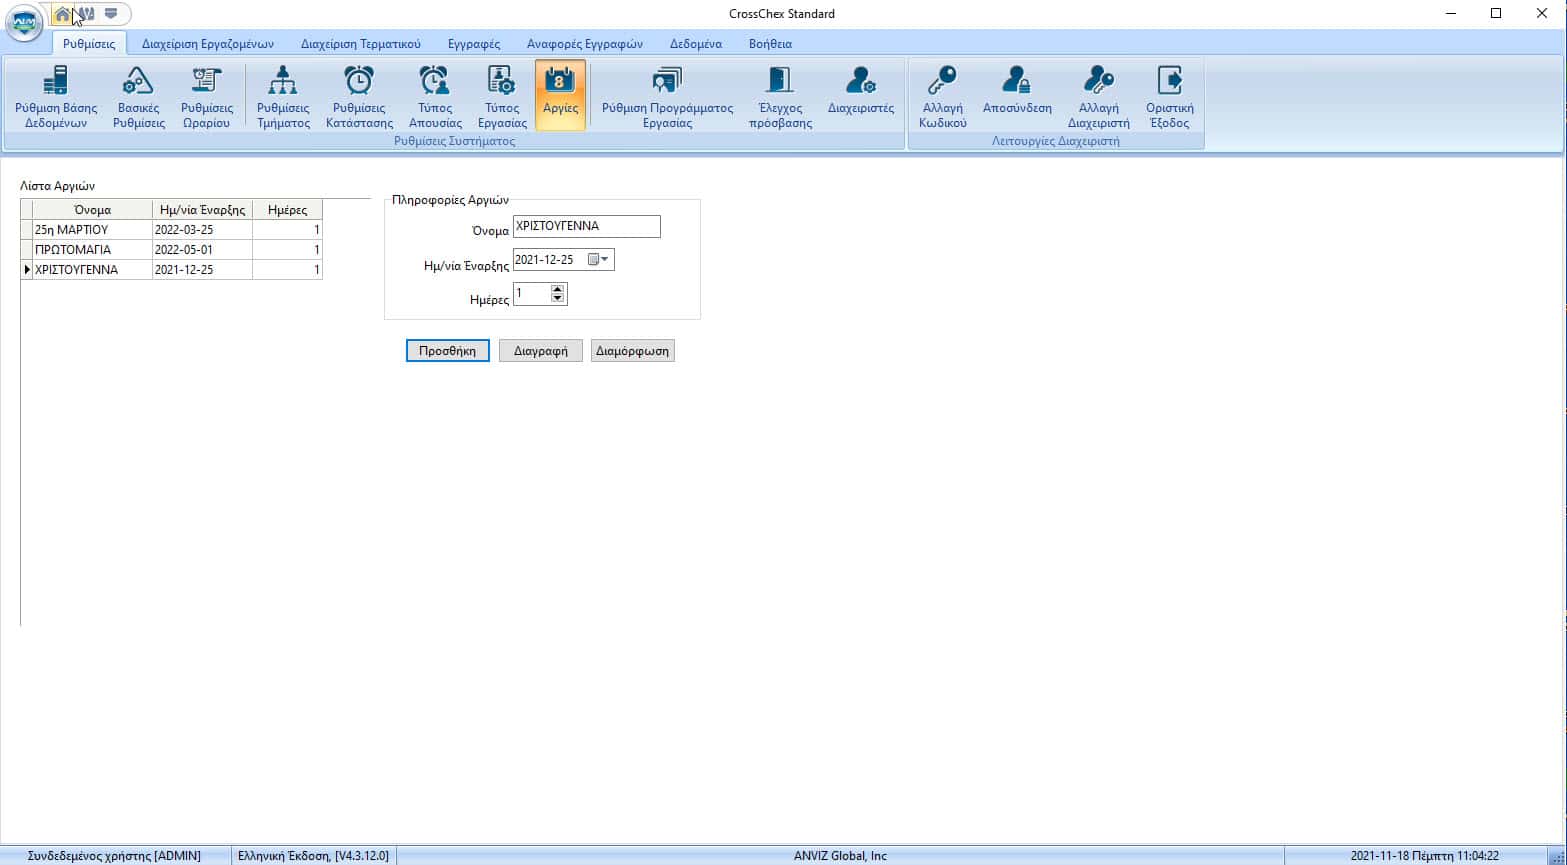Viewport: 1567px width, 865px height.
Task: Open Βασικές Ρυθμίσεις basic settings
Action: (x=139, y=97)
